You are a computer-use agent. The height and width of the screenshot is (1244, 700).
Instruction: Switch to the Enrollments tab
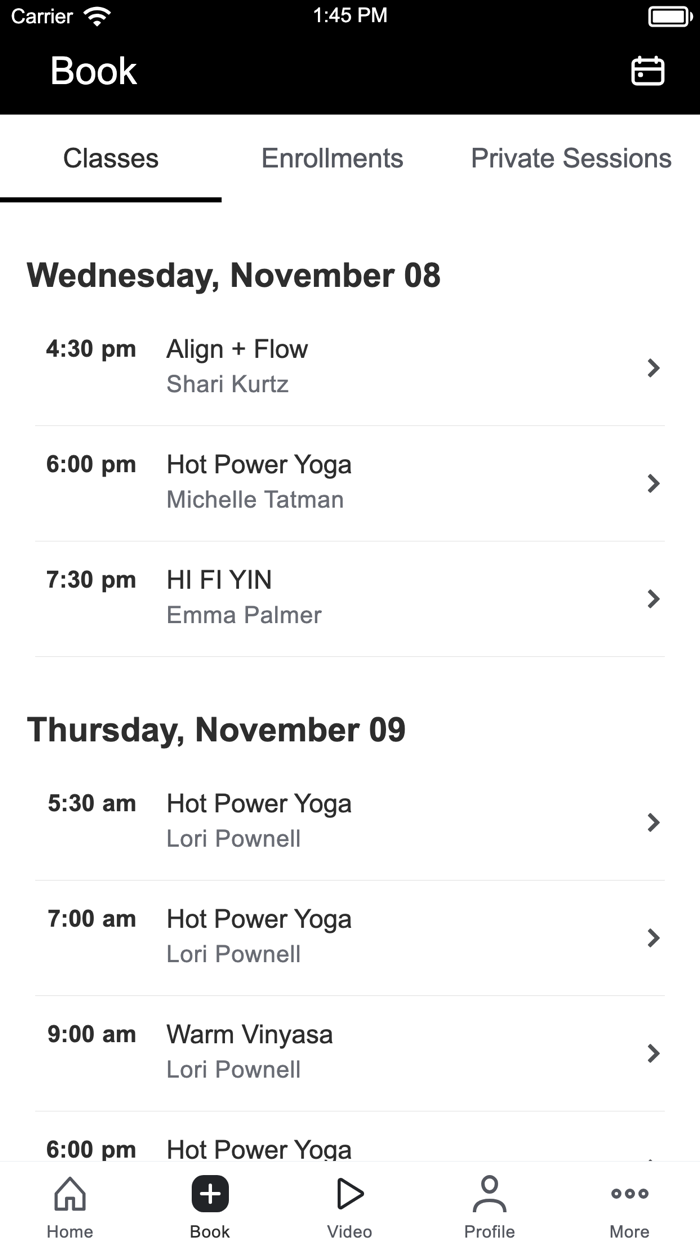pyautogui.click(x=332, y=158)
